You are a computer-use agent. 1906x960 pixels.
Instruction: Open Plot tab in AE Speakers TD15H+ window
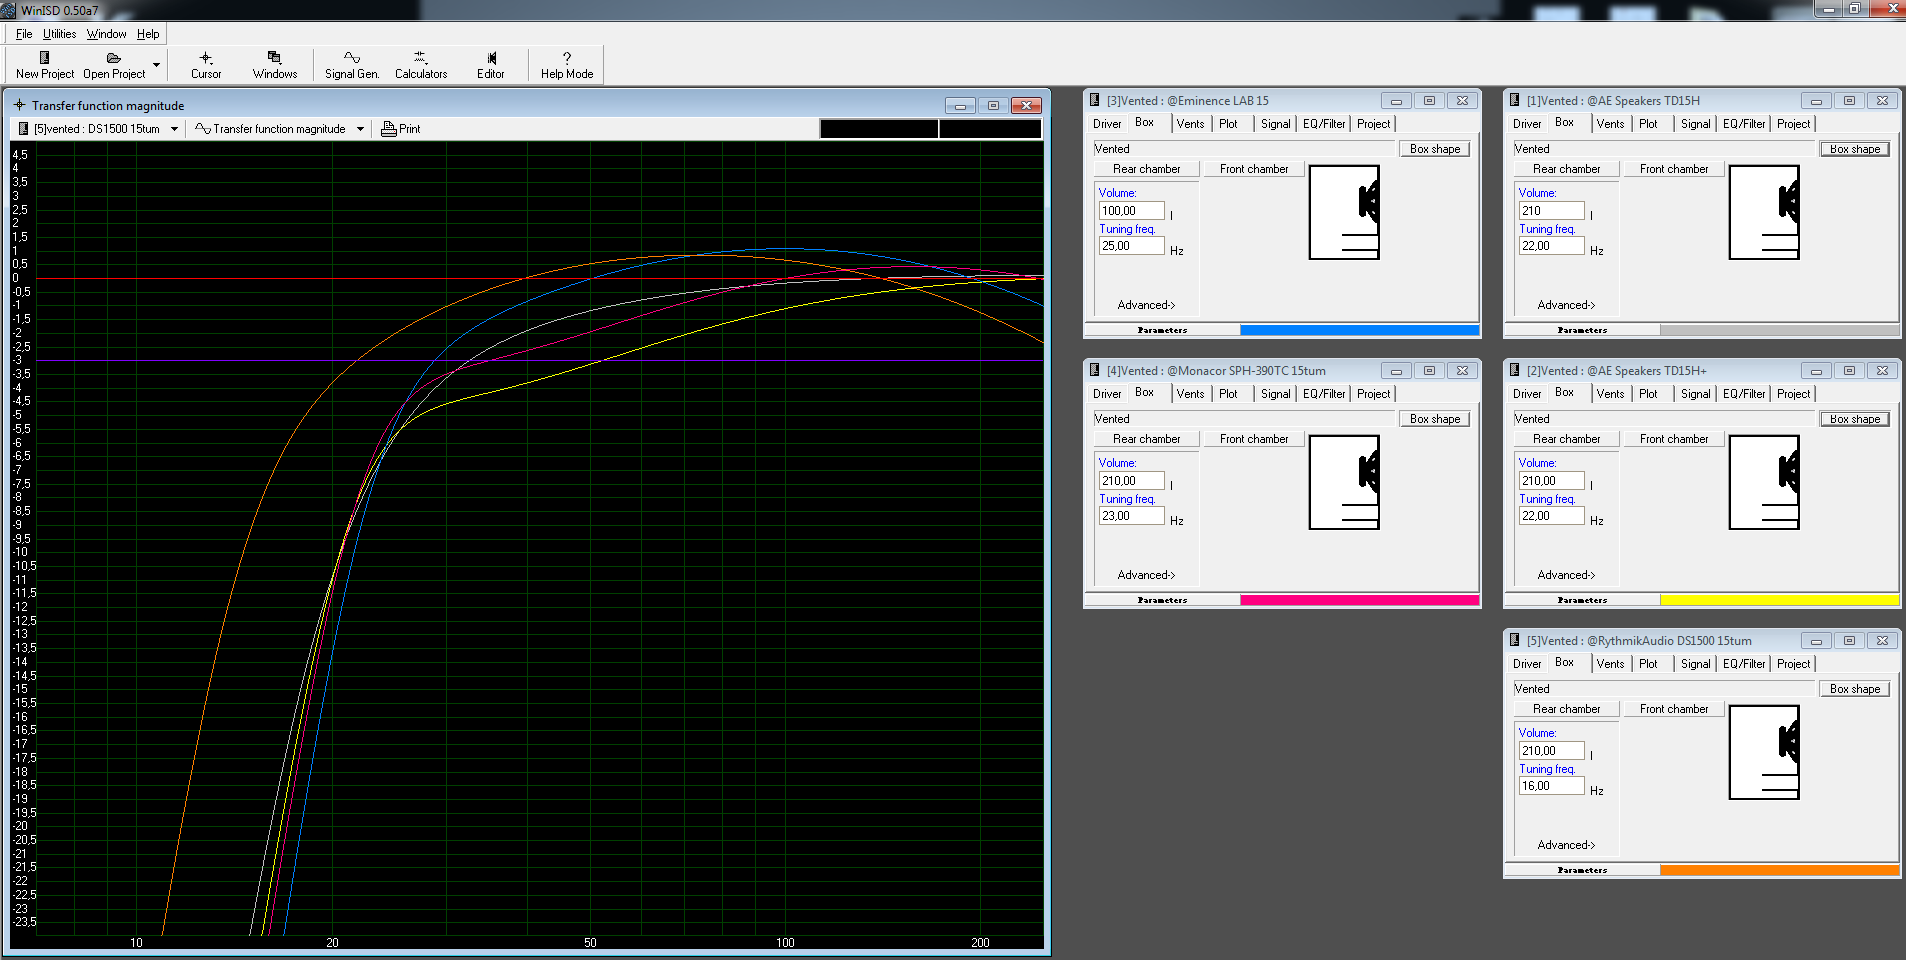[x=1648, y=394]
